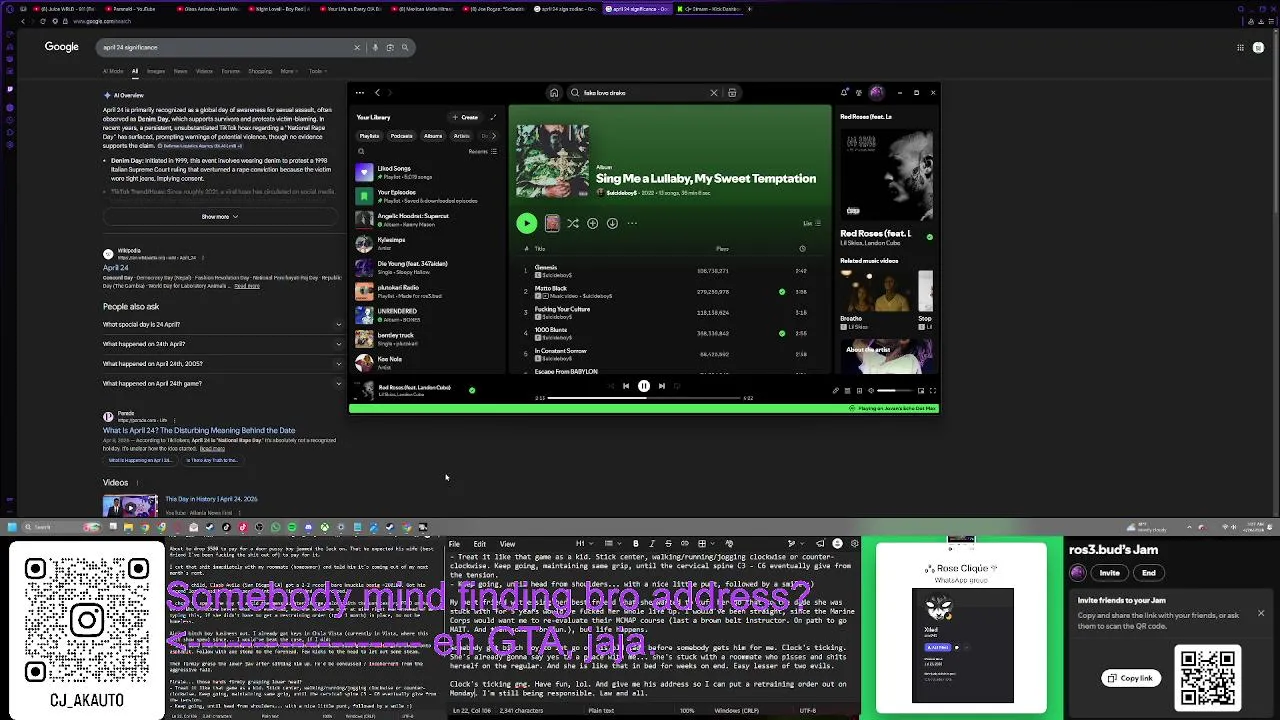Seek within the Spotify progress bar
Screen dimensions: 1280x720
[x=646, y=398]
